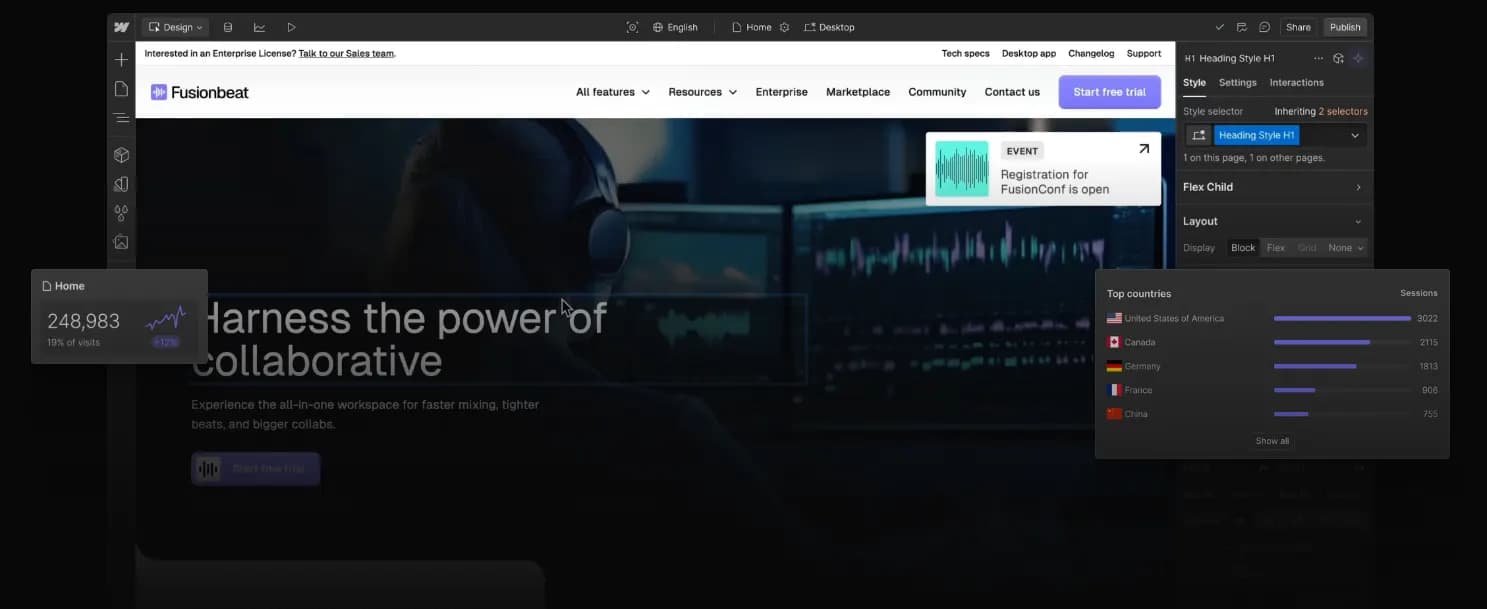The width and height of the screenshot is (1487, 609).
Task: Click the selector state icon
Action: pos(1198,135)
